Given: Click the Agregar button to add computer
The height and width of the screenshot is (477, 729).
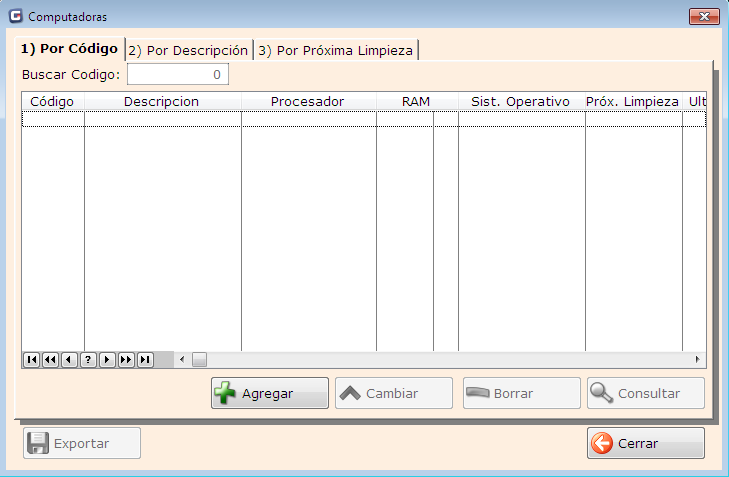Looking at the screenshot, I should (x=270, y=393).
